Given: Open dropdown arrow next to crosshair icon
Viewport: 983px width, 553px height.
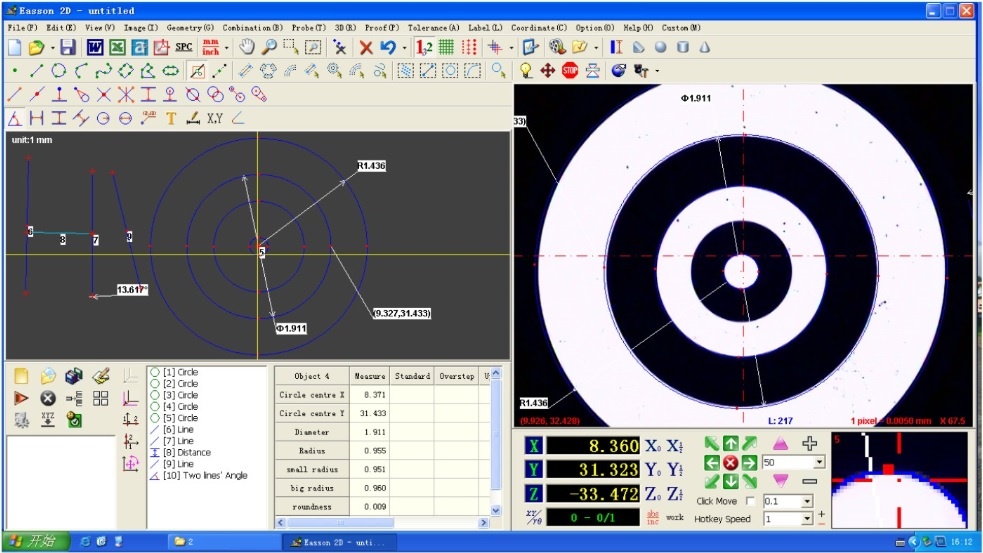Looking at the screenshot, I should (x=511, y=48).
